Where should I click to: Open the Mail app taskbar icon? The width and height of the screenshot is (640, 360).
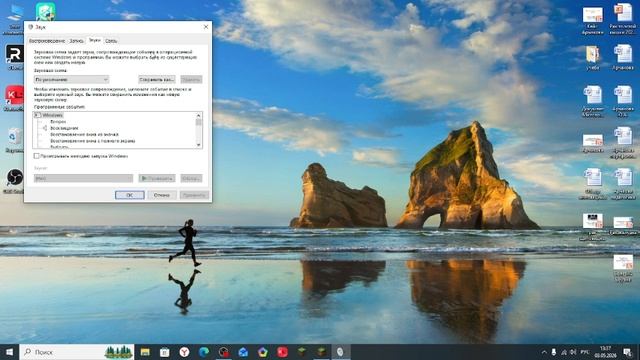click(x=243, y=352)
